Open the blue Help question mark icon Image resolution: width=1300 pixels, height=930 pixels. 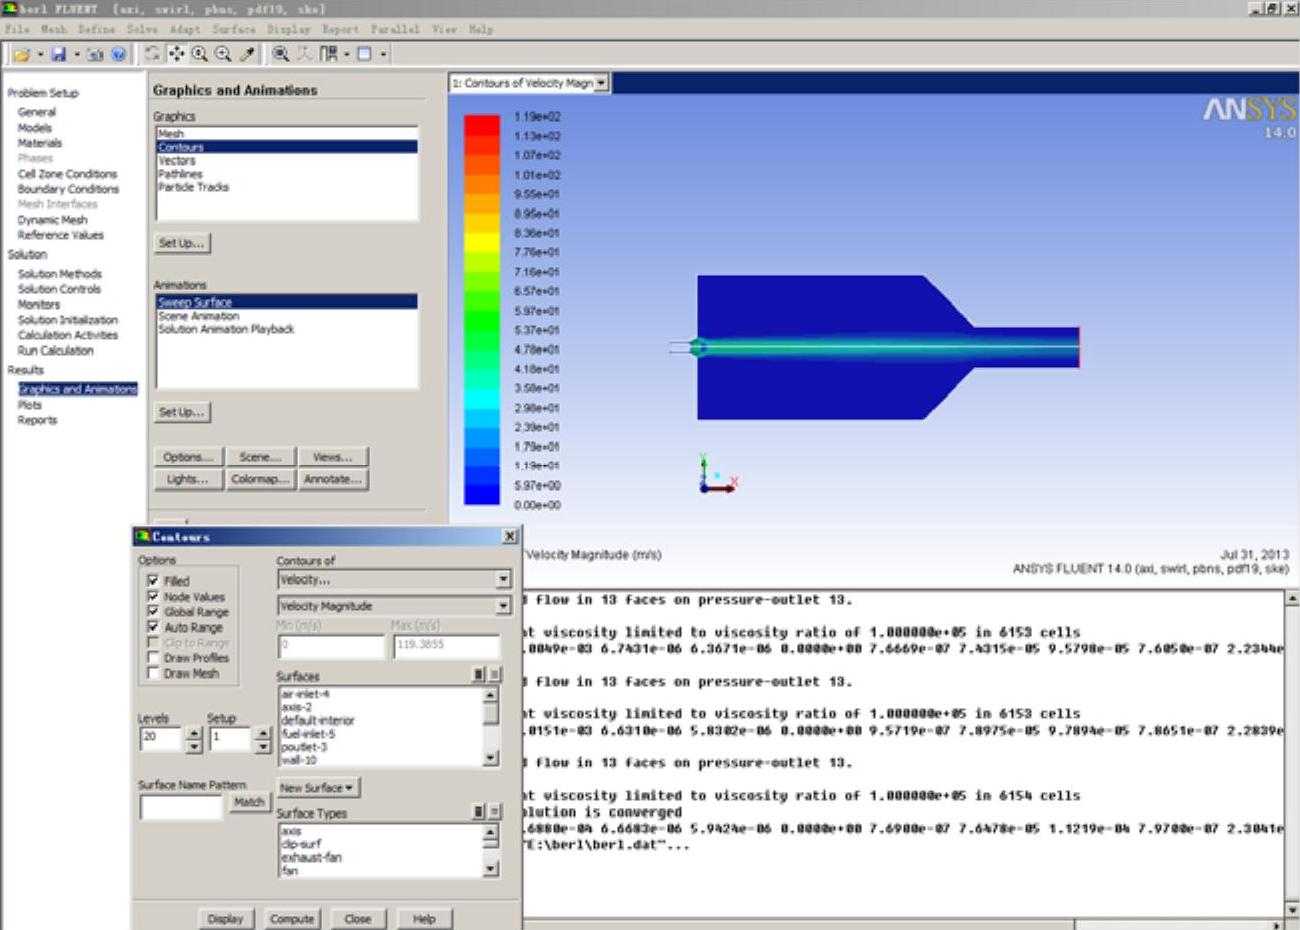click(118, 54)
